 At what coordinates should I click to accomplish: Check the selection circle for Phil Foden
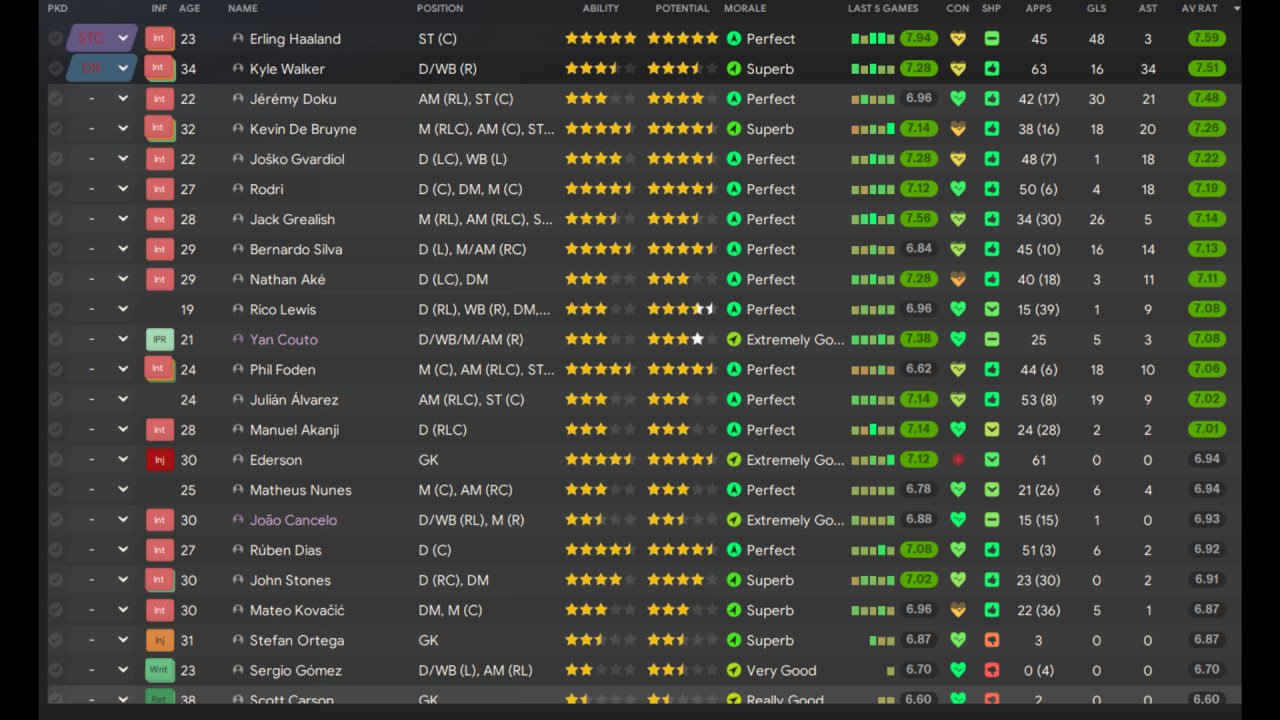pyautogui.click(x=55, y=369)
